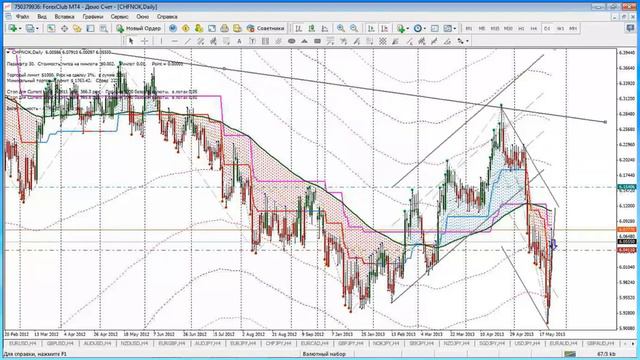The height and width of the screenshot is (360, 640).
Task: Click the blue globe toolbar icon
Action: pos(173,28)
